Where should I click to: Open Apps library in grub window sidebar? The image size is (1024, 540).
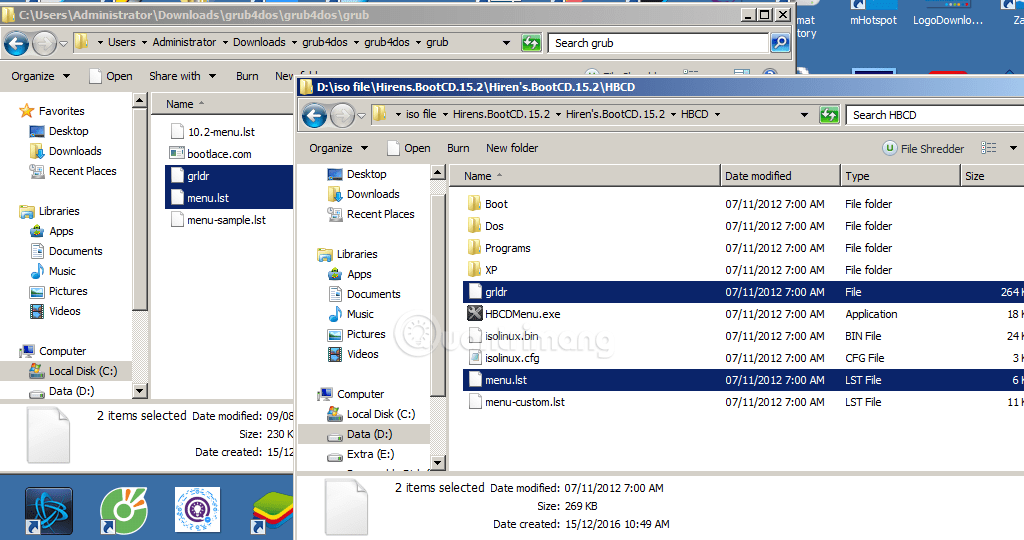[x=52, y=231]
